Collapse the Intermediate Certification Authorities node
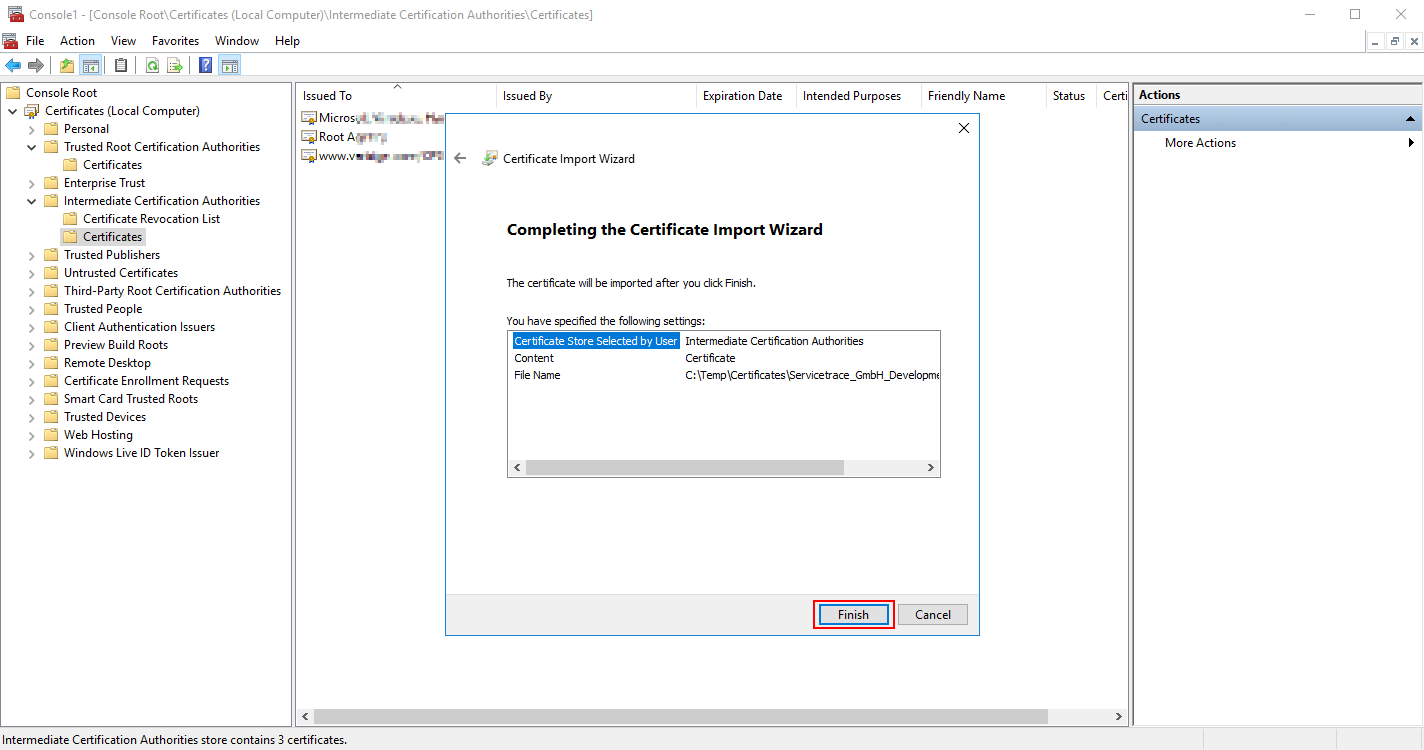 coord(31,200)
